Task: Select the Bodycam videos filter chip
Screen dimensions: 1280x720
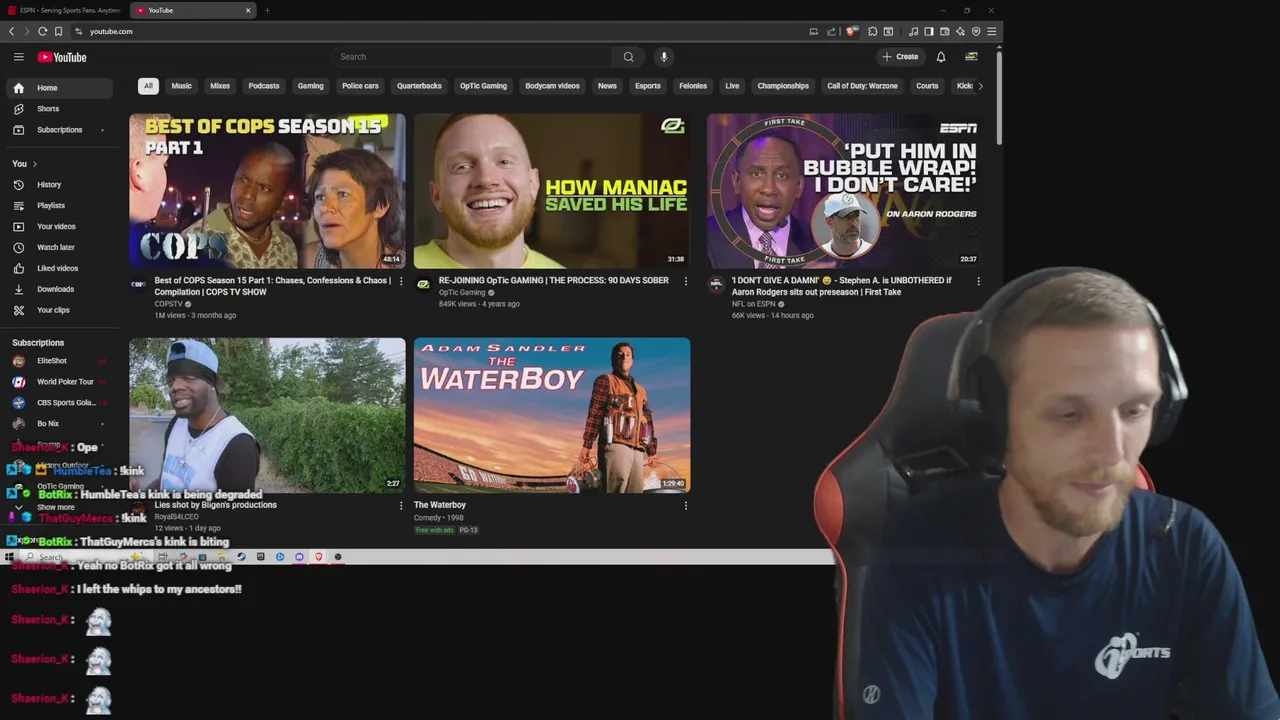Action: coord(552,86)
